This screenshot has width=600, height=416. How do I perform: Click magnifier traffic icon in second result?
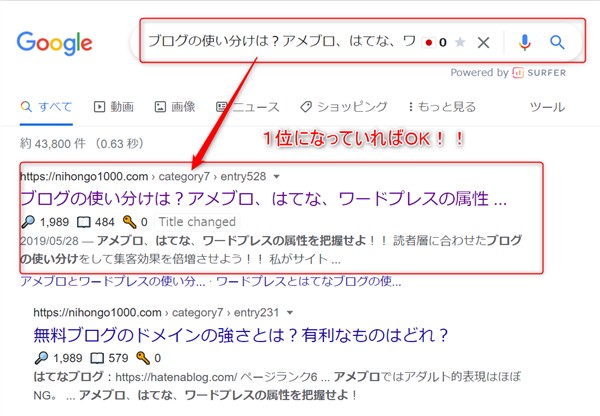coord(41,358)
